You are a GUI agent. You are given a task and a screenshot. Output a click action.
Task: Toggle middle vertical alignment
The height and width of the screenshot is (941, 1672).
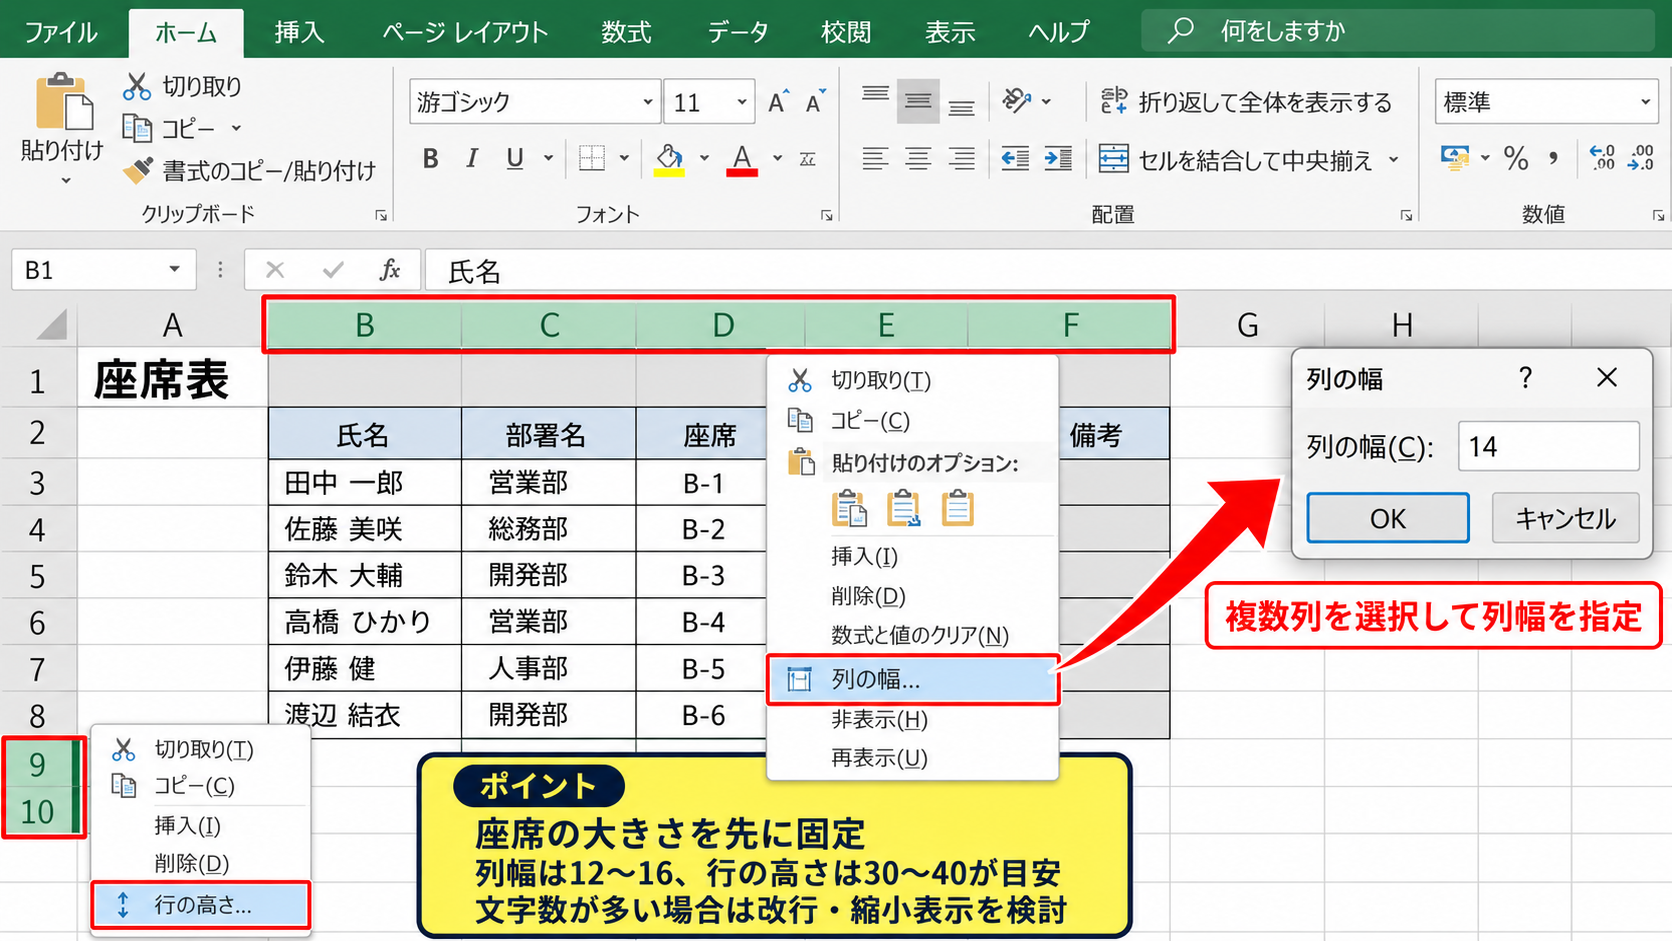pyautogui.click(x=918, y=101)
